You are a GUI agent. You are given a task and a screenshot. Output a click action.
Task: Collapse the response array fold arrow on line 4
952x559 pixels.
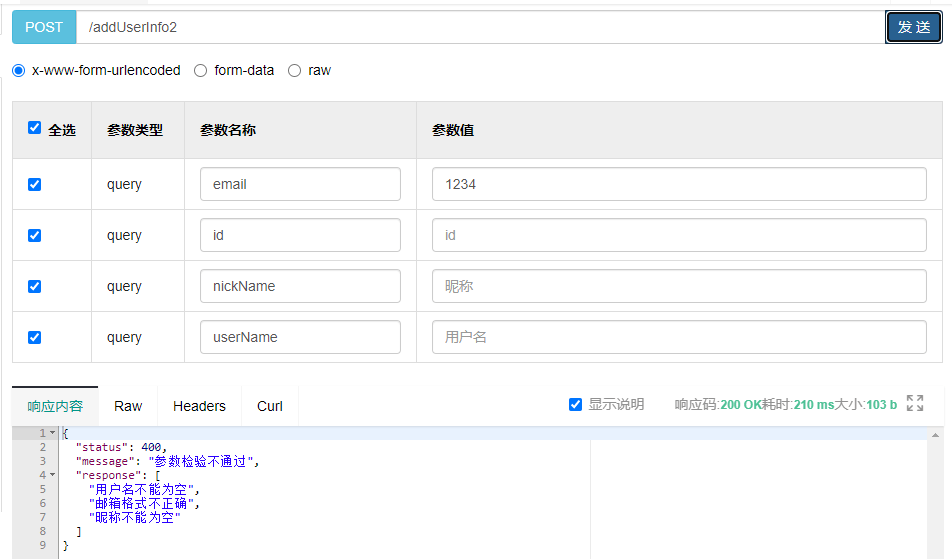52,475
